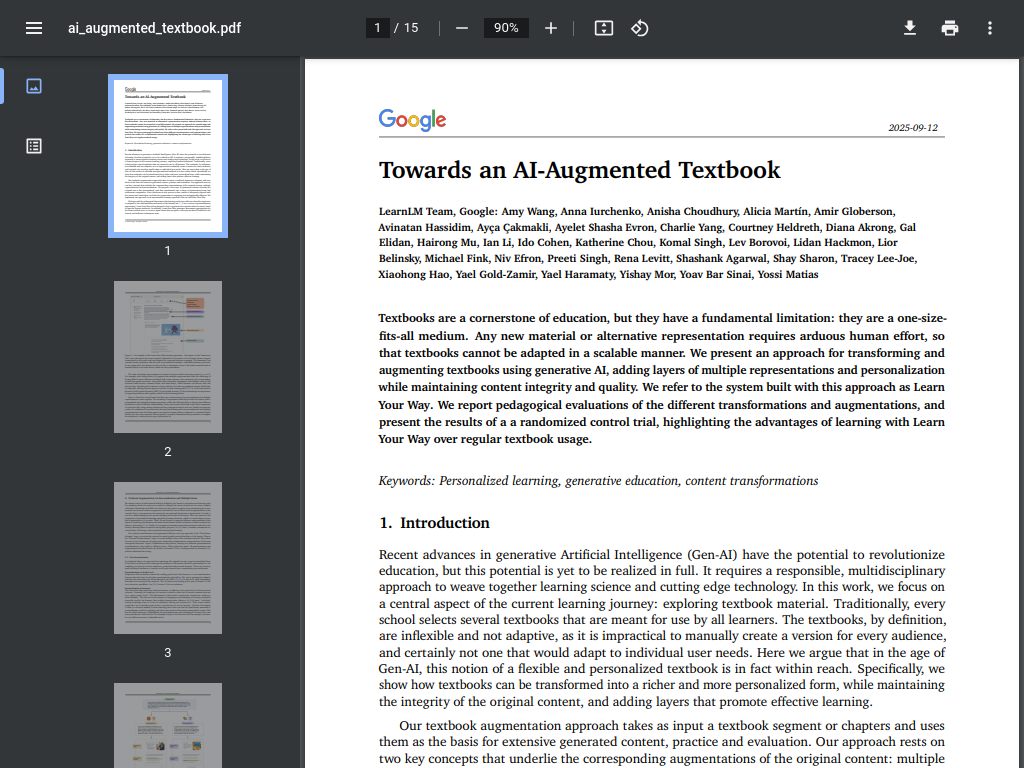Click the page number input field
1024x768 pixels.
click(x=377, y=28)
